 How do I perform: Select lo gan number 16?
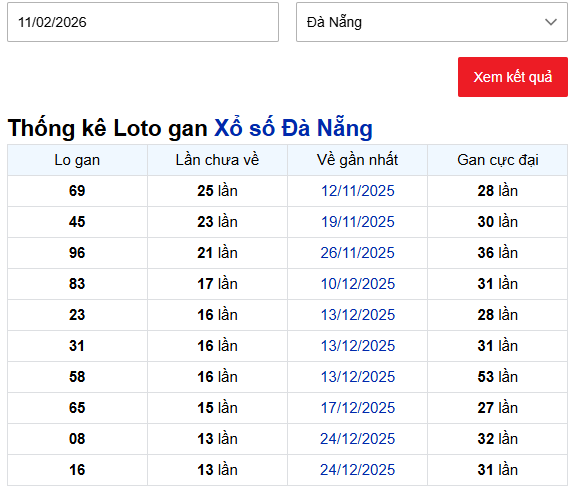pos(77,470)
